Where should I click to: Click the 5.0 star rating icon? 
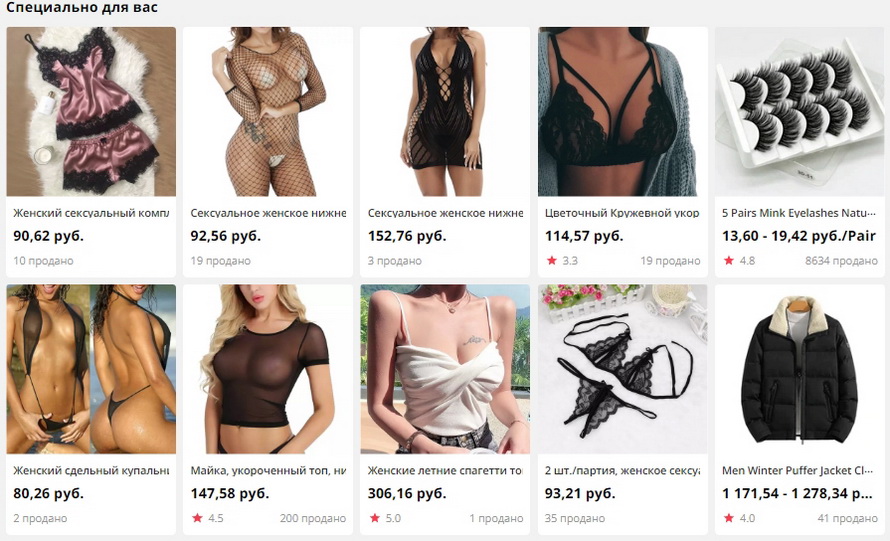tap(375, 518)
